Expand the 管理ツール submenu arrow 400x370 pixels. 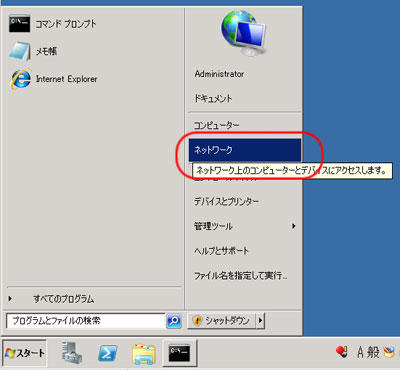pos(293,226)
